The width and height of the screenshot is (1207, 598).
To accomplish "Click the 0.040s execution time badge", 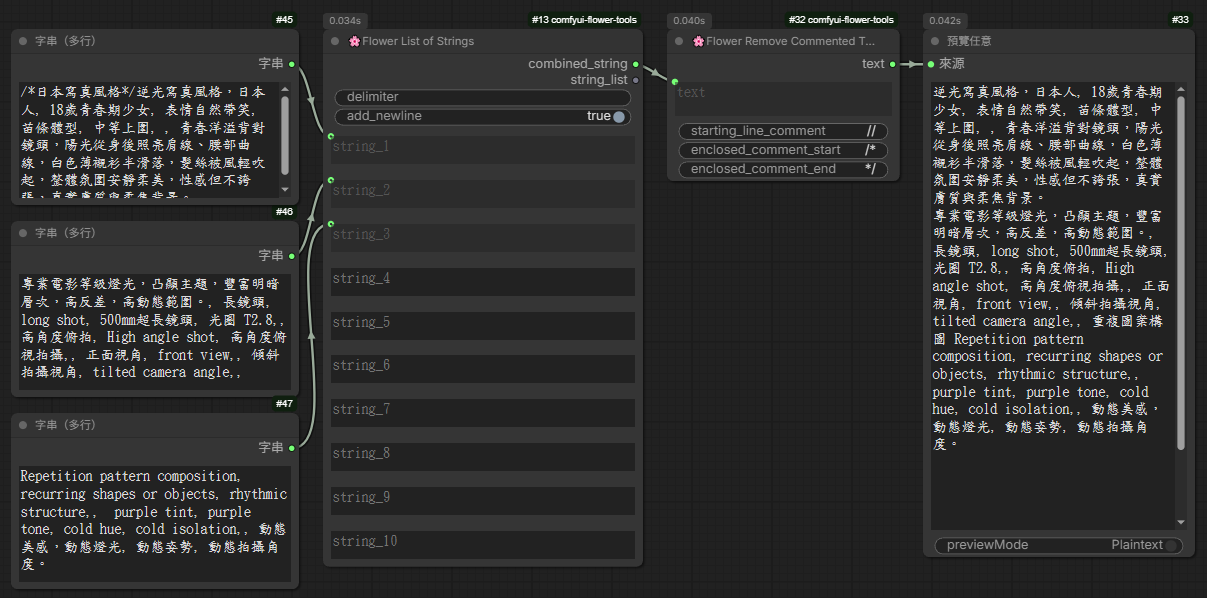I will point(689,20).
